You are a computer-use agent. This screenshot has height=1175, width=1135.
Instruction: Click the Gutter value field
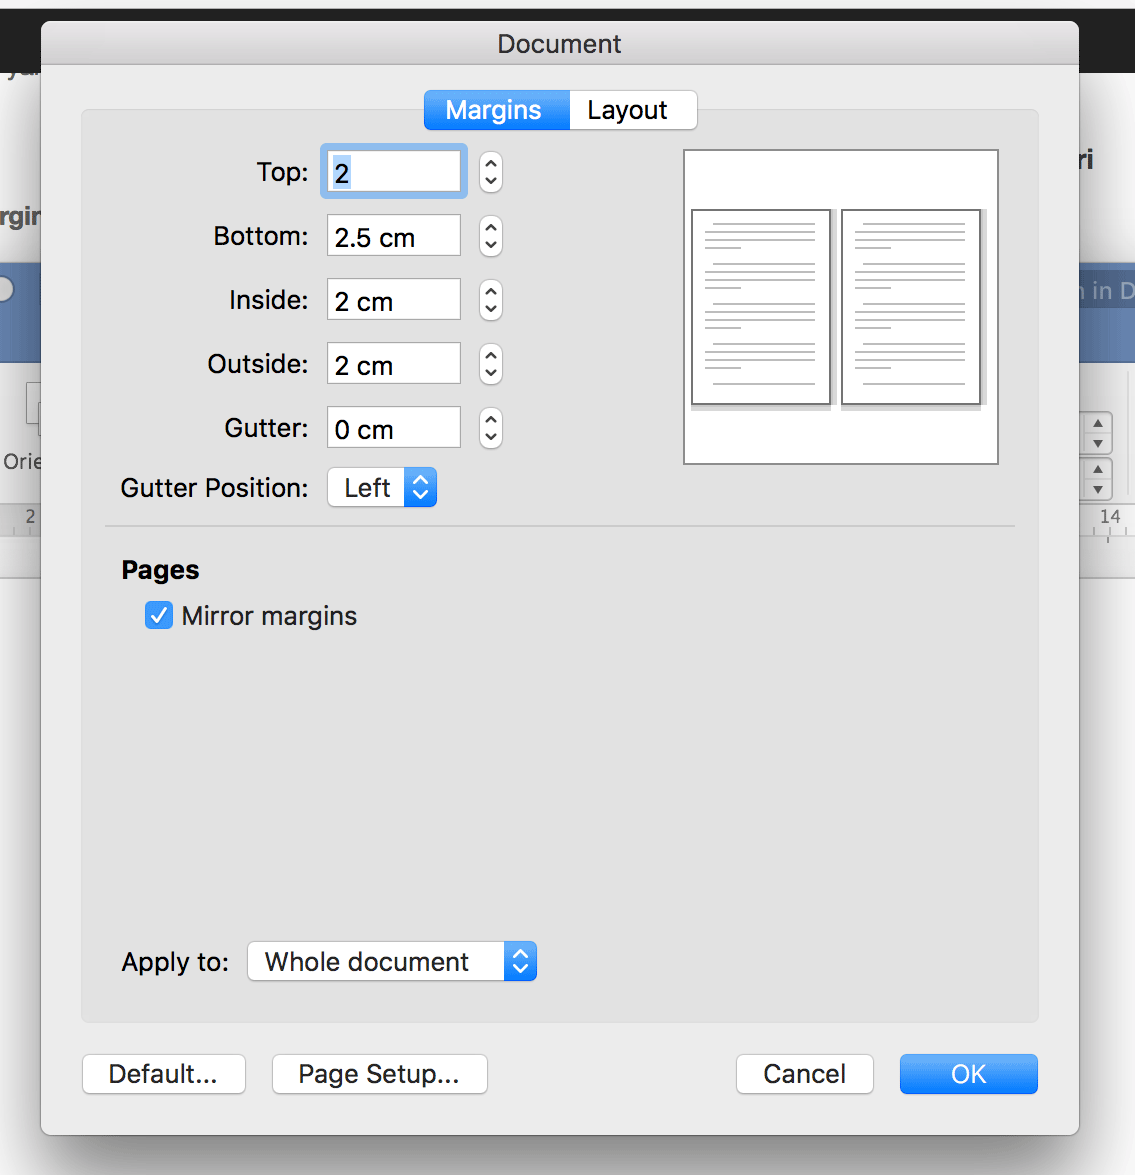(x=393, y=428)
